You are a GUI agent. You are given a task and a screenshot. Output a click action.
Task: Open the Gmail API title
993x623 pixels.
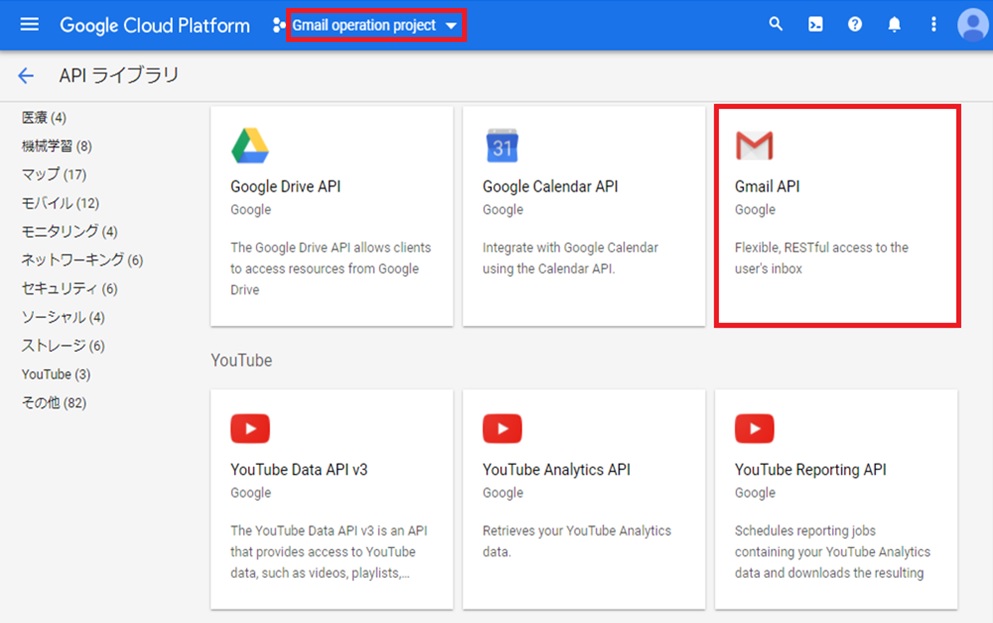[767, 186]
